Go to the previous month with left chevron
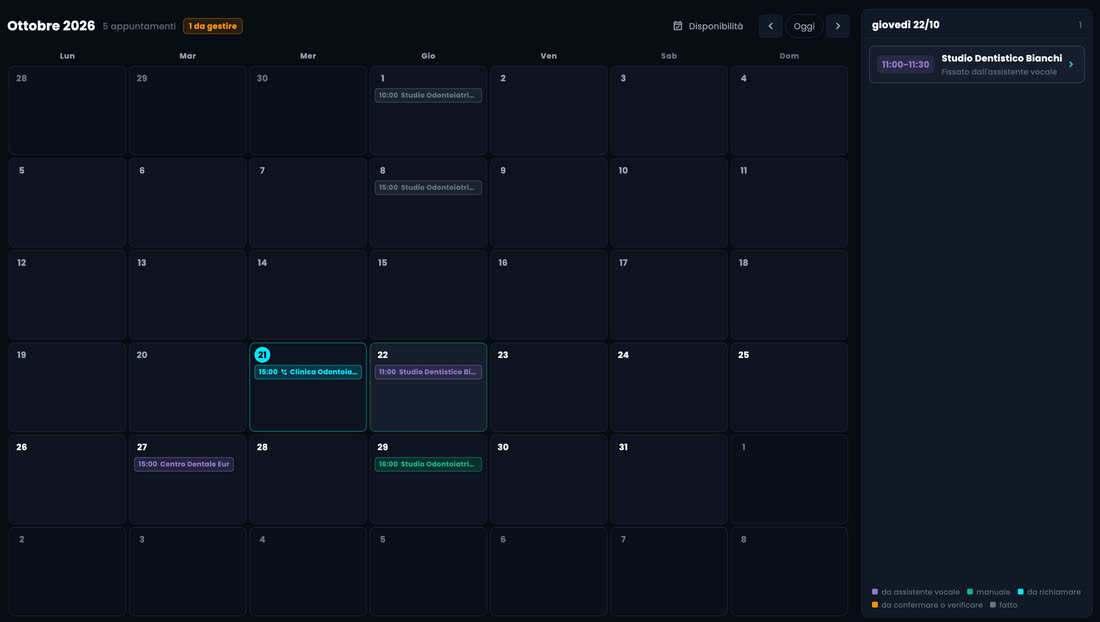Screen dimensions: 1100x622 [770, 26]
